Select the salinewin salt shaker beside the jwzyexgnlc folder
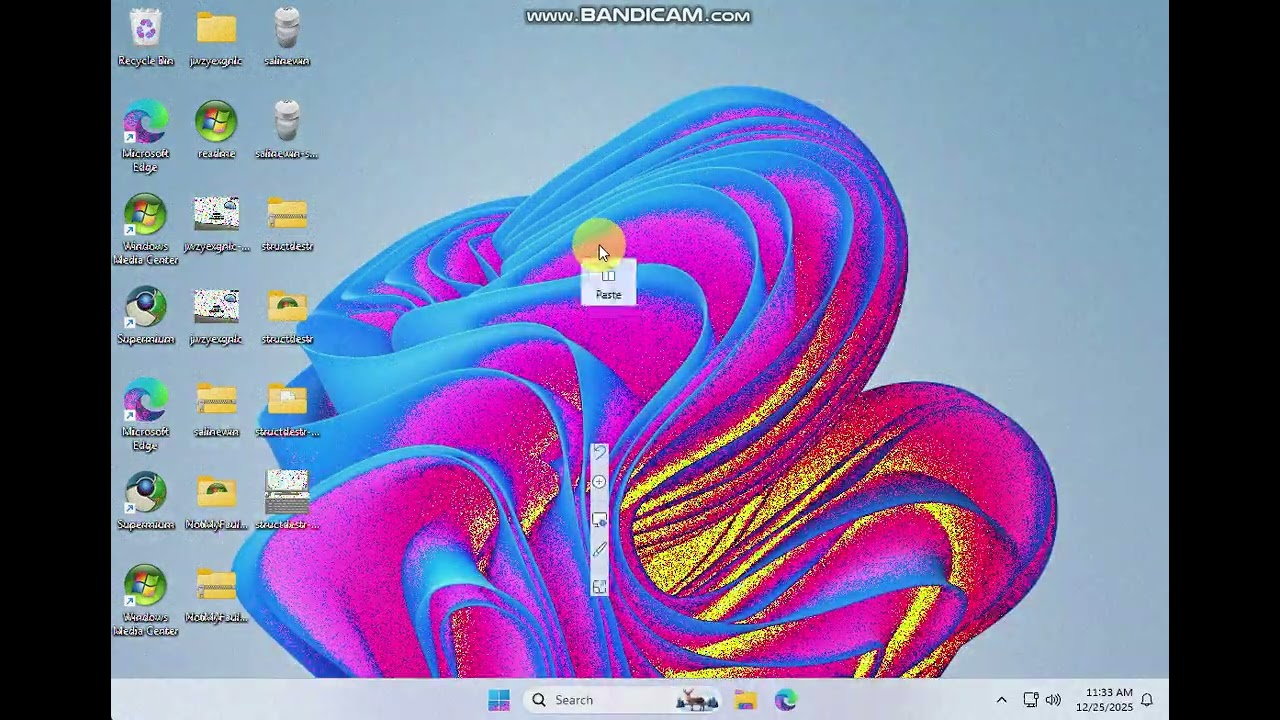Image resolution: width=1280 pixels, height=720 pixels. (287, 38)
